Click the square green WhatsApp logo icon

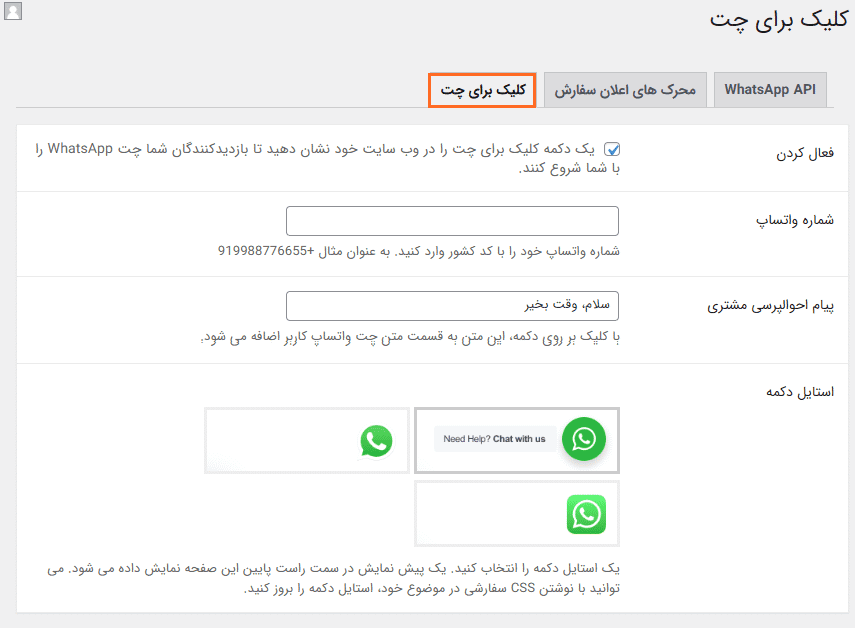586,514
